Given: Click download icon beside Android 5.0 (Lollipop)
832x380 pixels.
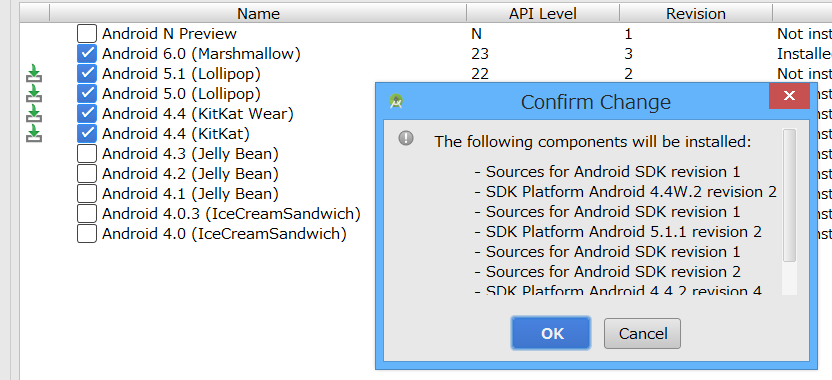Looking at the screenshot, I should [x=34, y=93].
